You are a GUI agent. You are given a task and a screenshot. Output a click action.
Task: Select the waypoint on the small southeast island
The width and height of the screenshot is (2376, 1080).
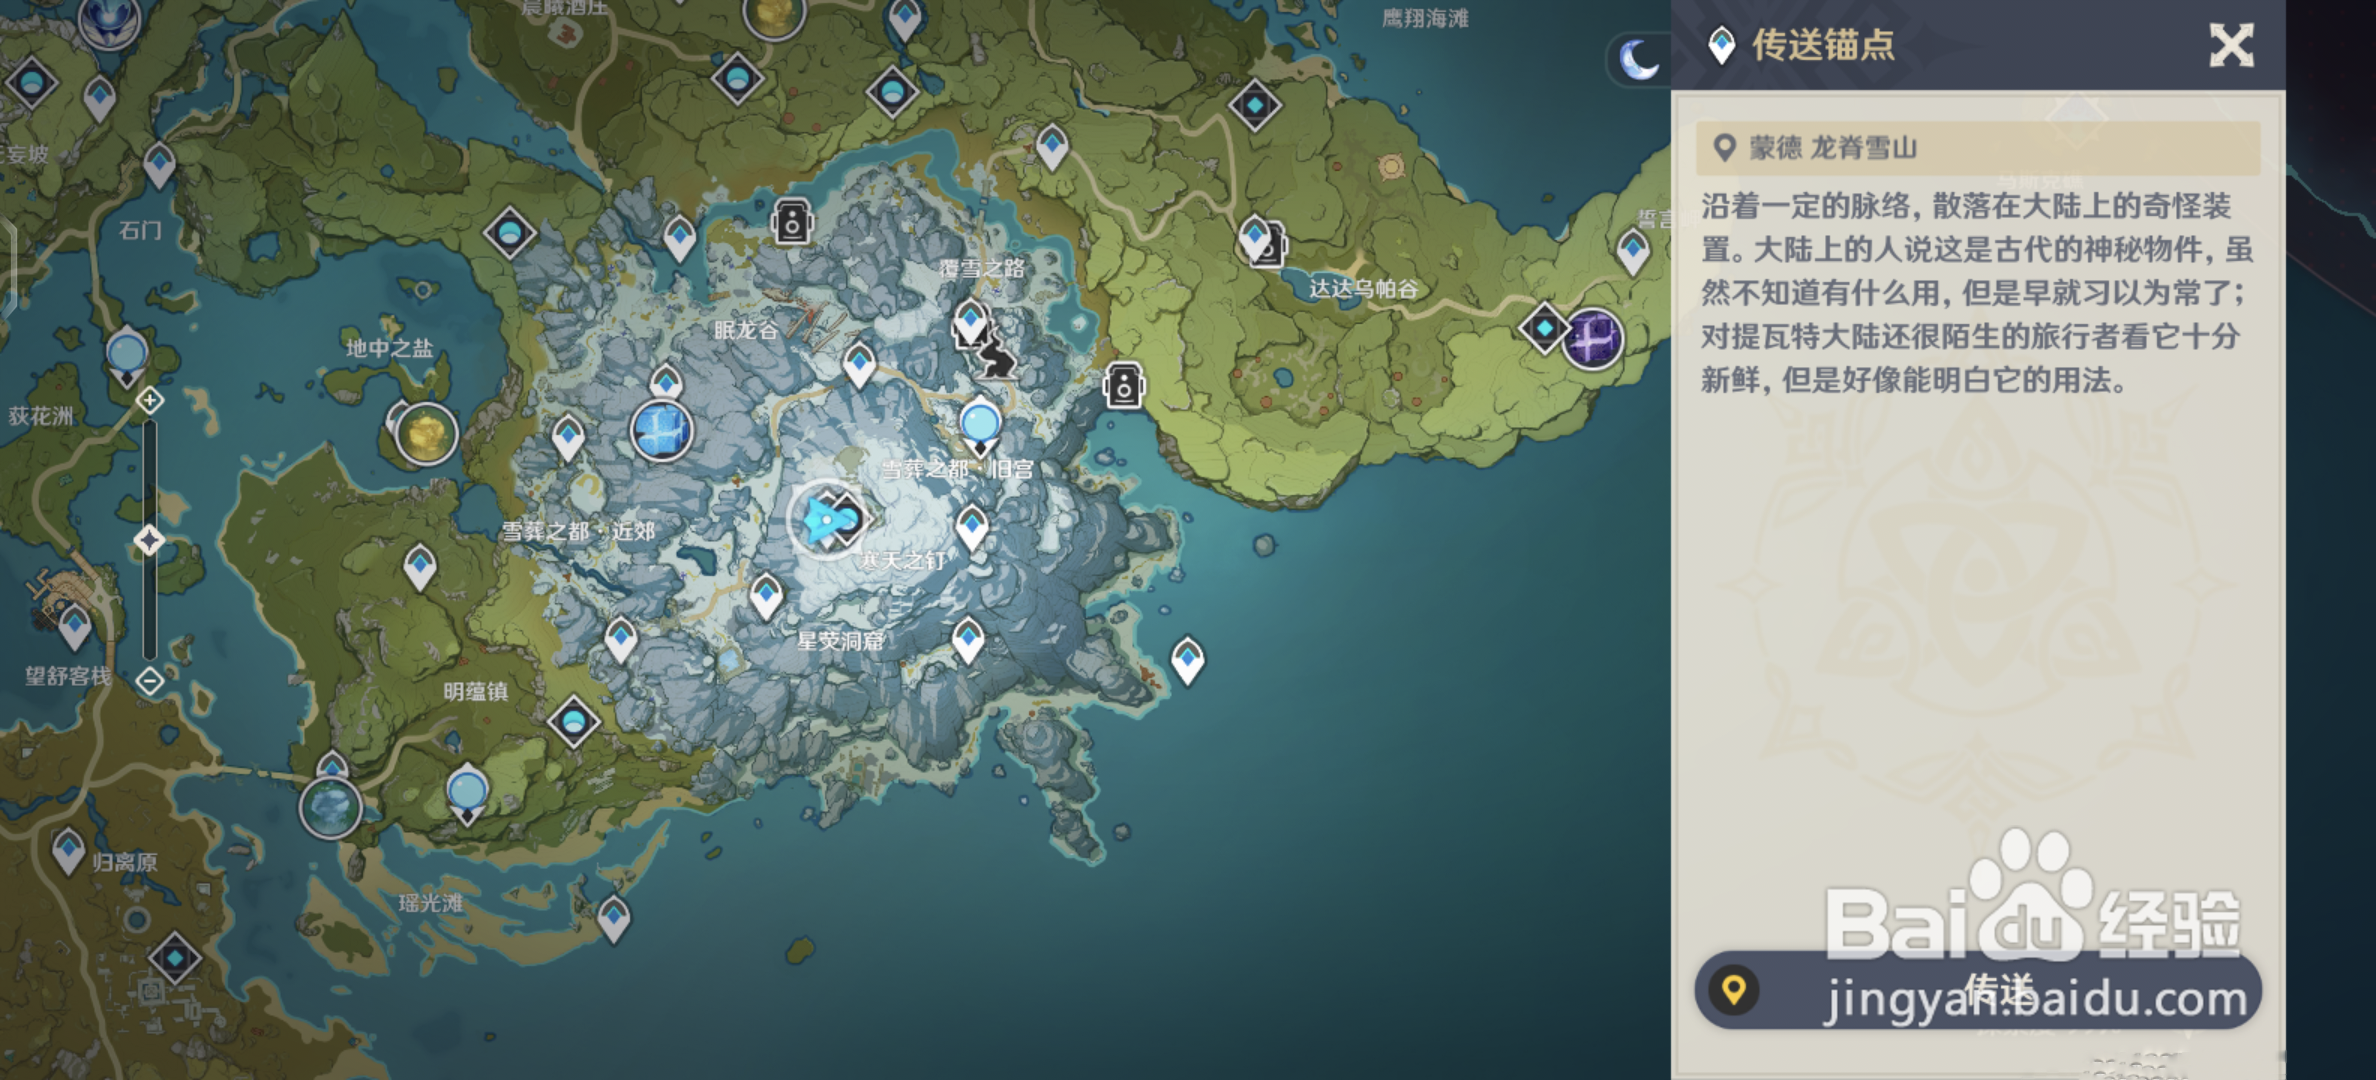pos(1187,661)
